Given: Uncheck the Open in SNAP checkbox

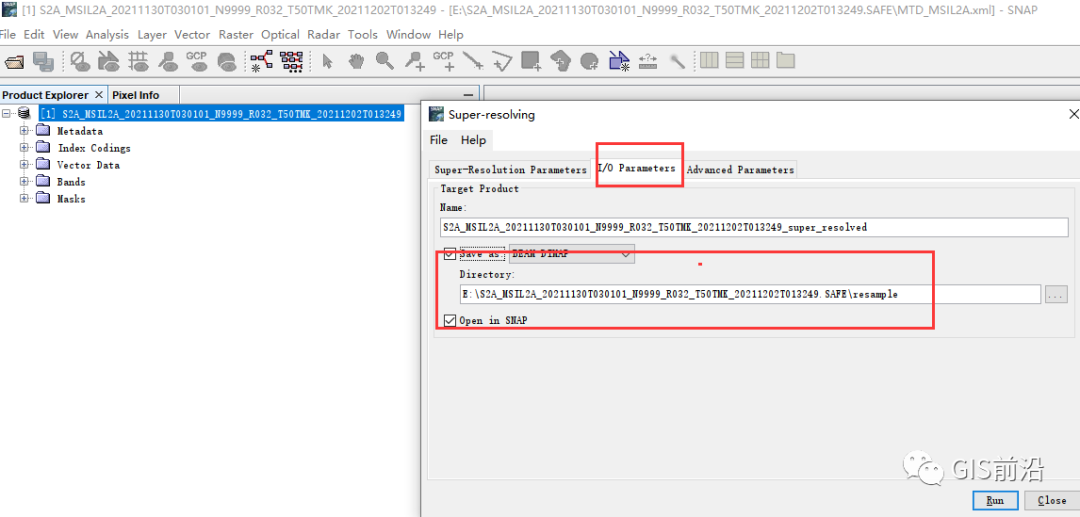Looking at the screenshot, I should click(x=450, y=320).
